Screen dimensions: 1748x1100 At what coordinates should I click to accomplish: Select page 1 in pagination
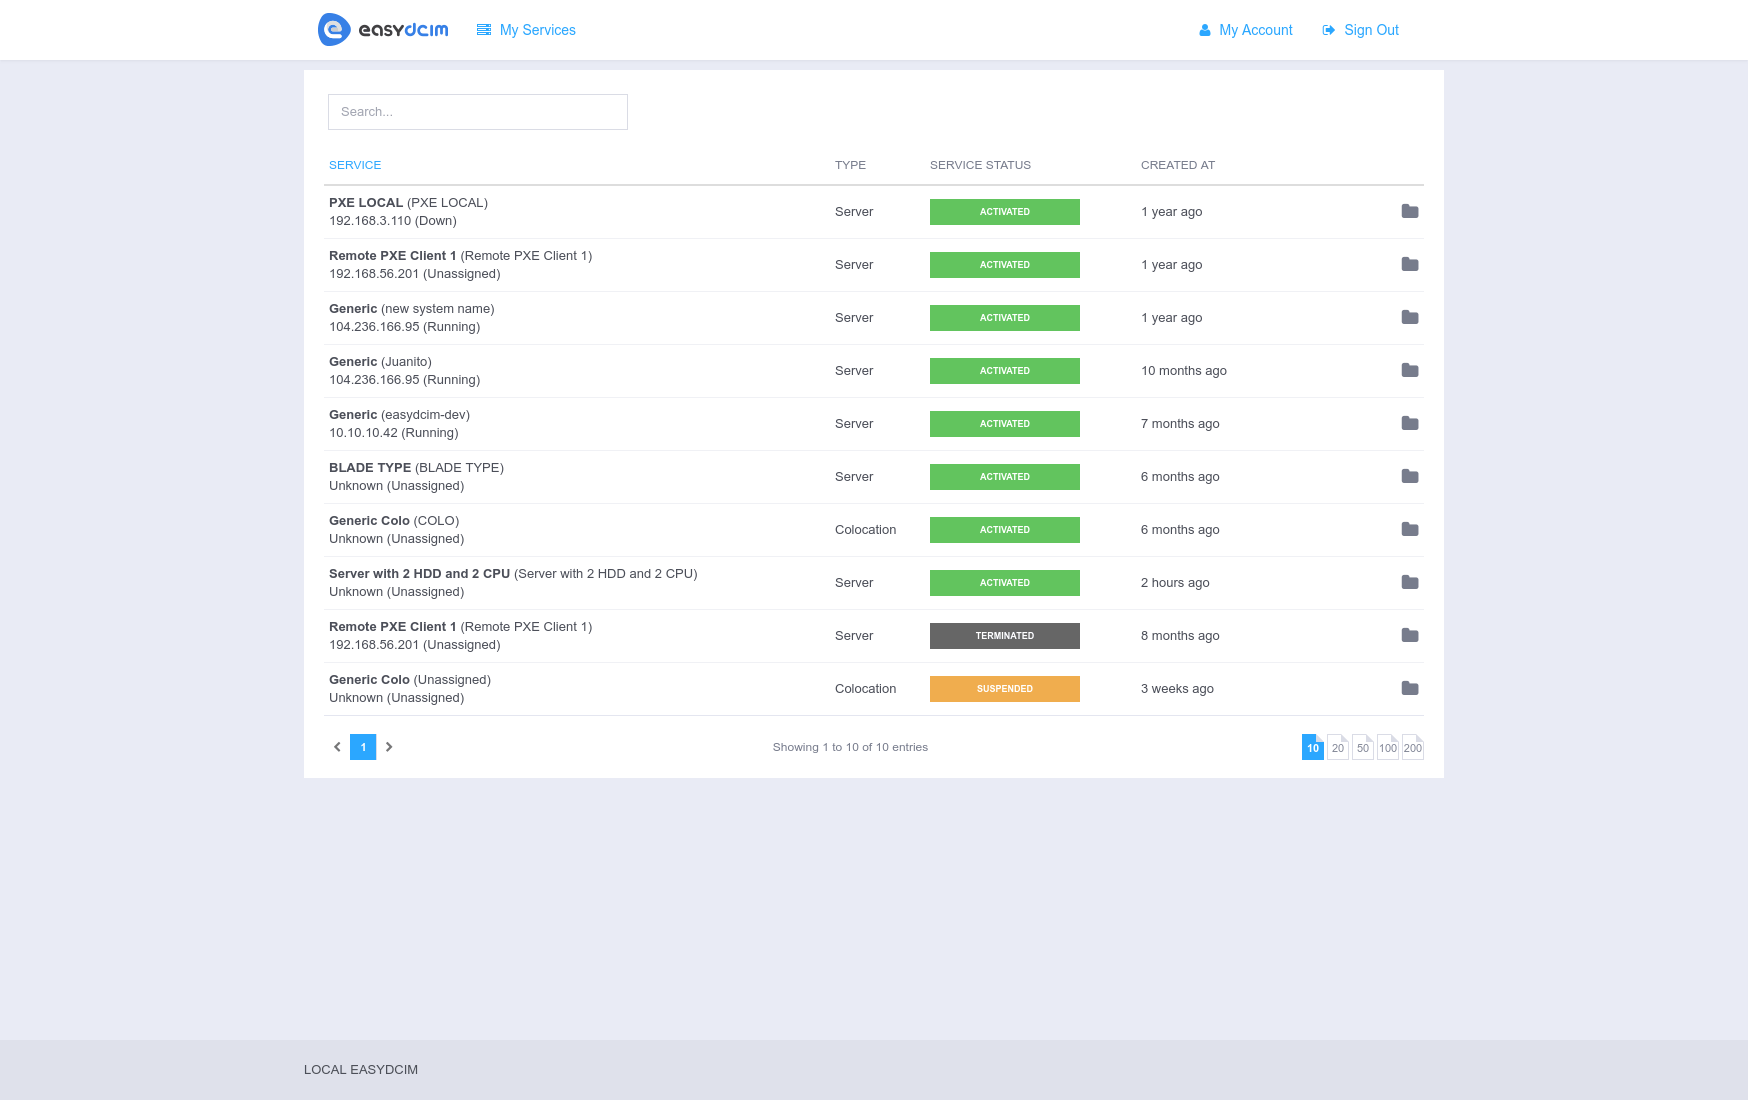(363, 747)
